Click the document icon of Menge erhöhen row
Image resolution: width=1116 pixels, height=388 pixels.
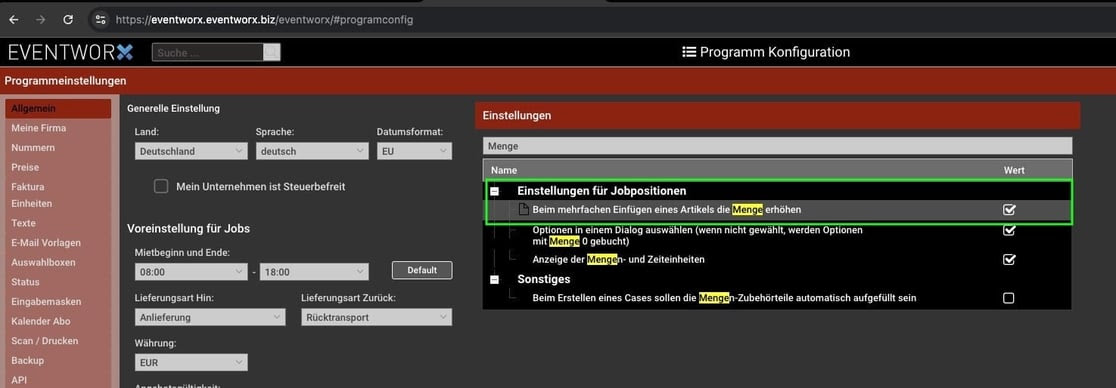[x=524, y=209]
